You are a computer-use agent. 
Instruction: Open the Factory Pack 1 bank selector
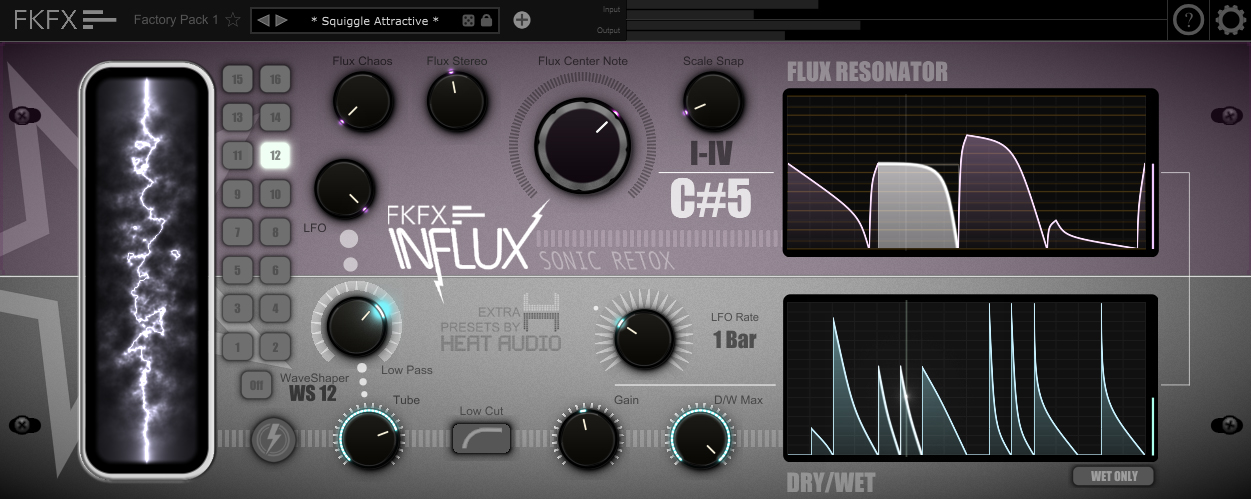point(175,19)
